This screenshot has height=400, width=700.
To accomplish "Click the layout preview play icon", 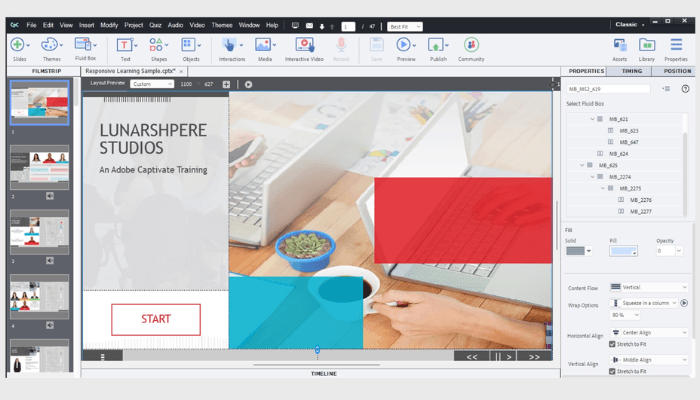I will (x=248, y=84).
